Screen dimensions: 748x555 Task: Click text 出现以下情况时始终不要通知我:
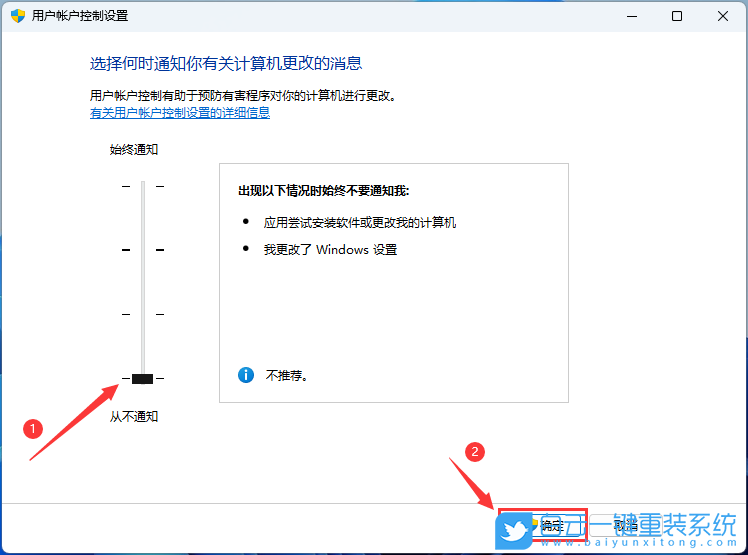click(x=323, y=191)
